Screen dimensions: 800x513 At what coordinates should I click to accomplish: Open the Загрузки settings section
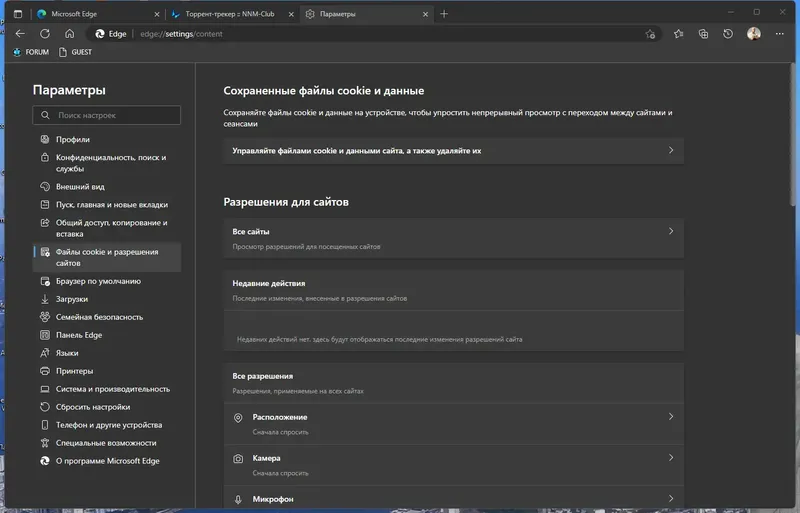[x=72, y=299]
